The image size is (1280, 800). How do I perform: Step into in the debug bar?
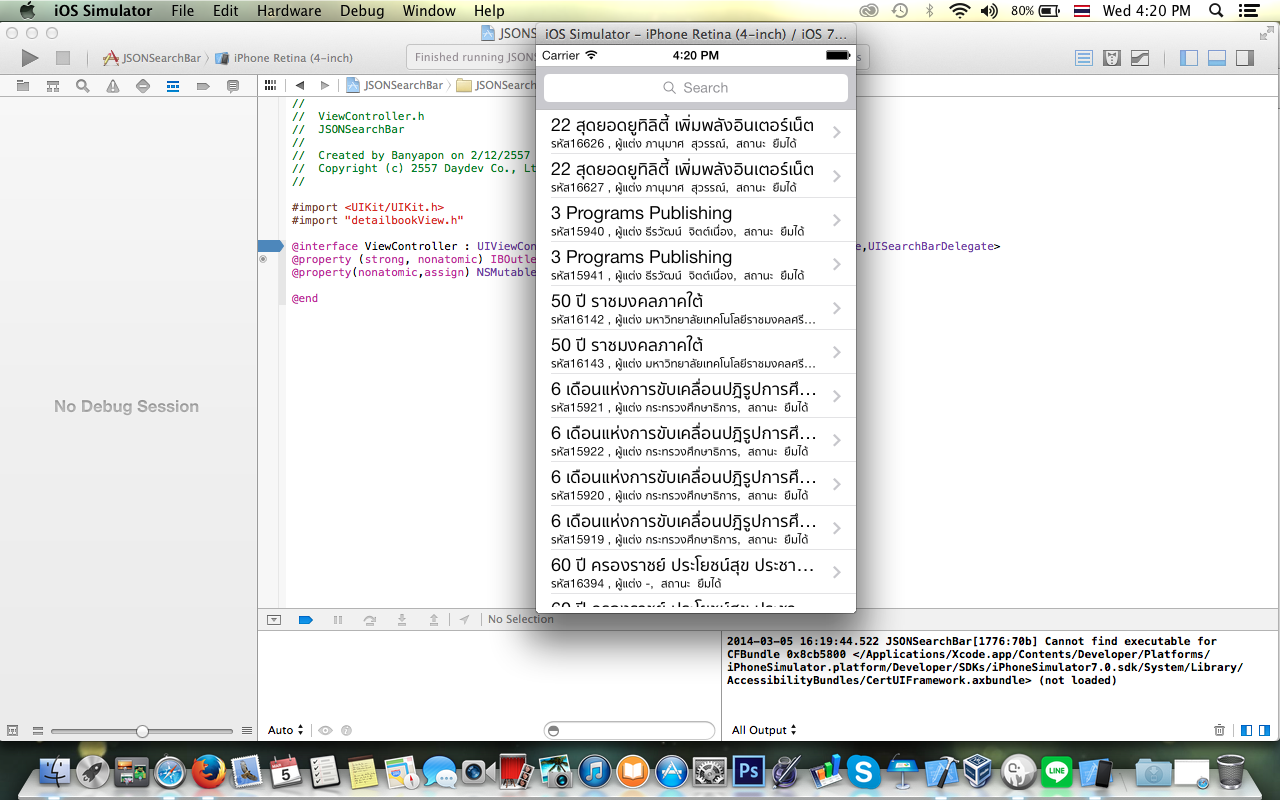click(x=402, y=620)
